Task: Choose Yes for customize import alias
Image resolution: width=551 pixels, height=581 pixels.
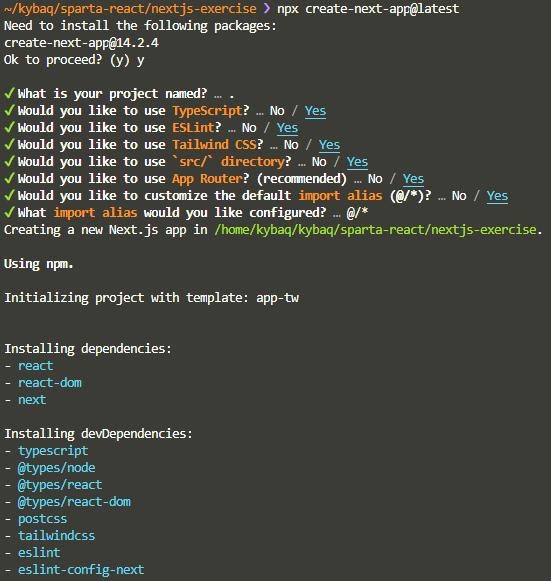Action: coord(497,196)
